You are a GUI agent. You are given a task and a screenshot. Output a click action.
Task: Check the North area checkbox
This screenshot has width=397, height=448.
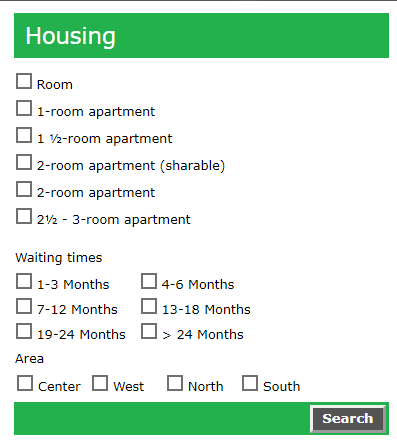175,383
